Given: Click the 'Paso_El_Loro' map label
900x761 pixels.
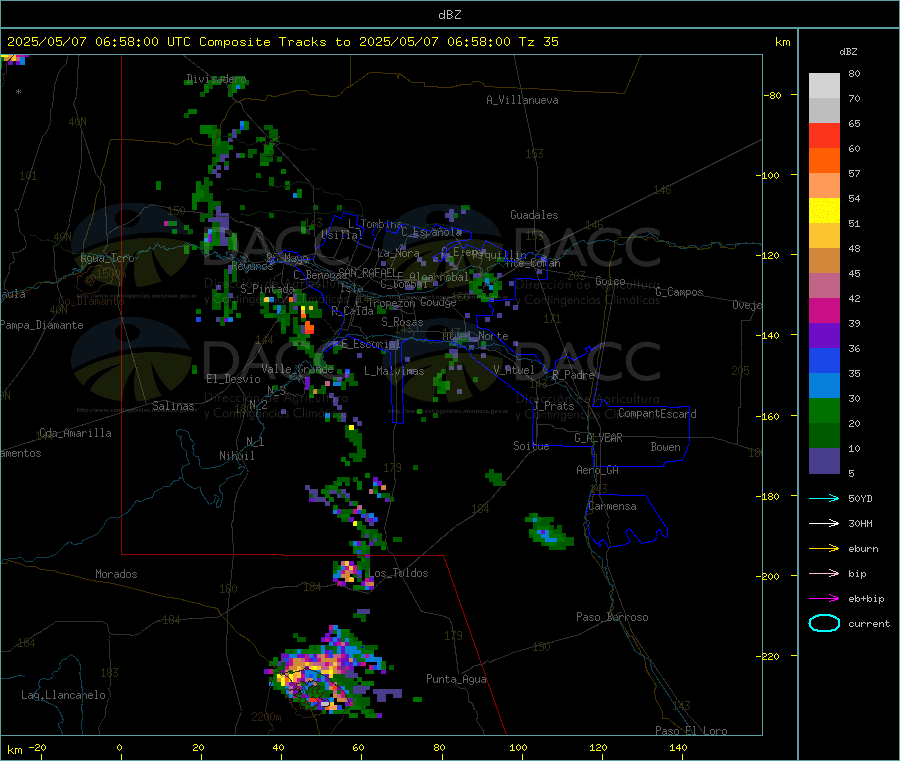Looking at the screenshot, I should point(691,731).
